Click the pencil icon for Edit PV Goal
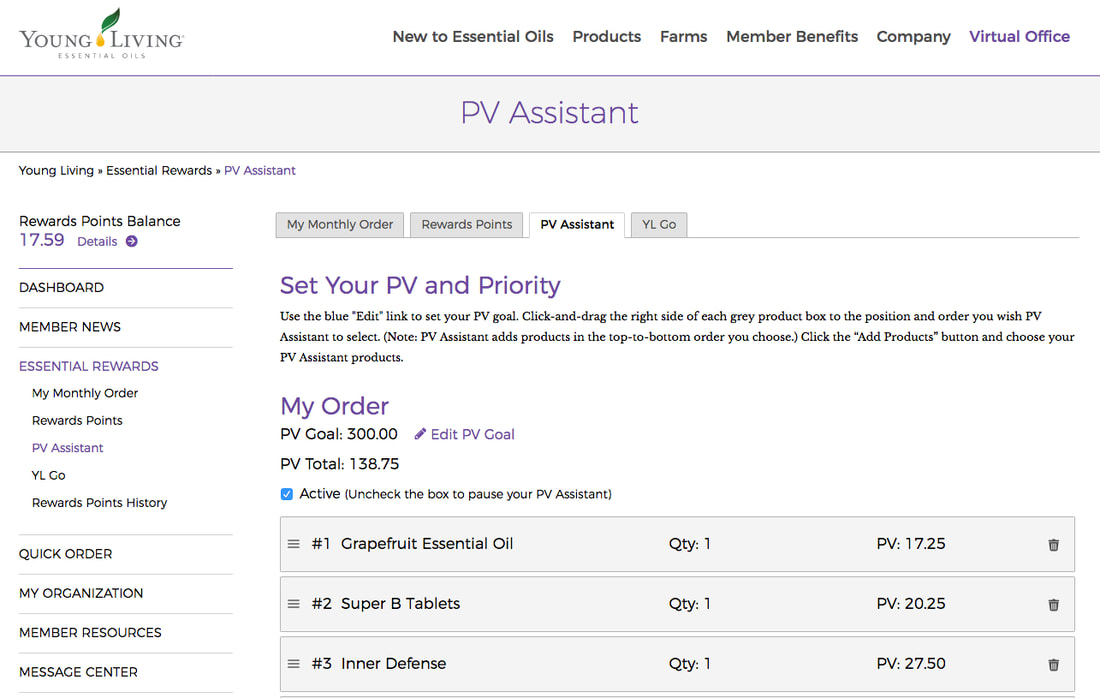1100x698 pixels. point(420,434)
